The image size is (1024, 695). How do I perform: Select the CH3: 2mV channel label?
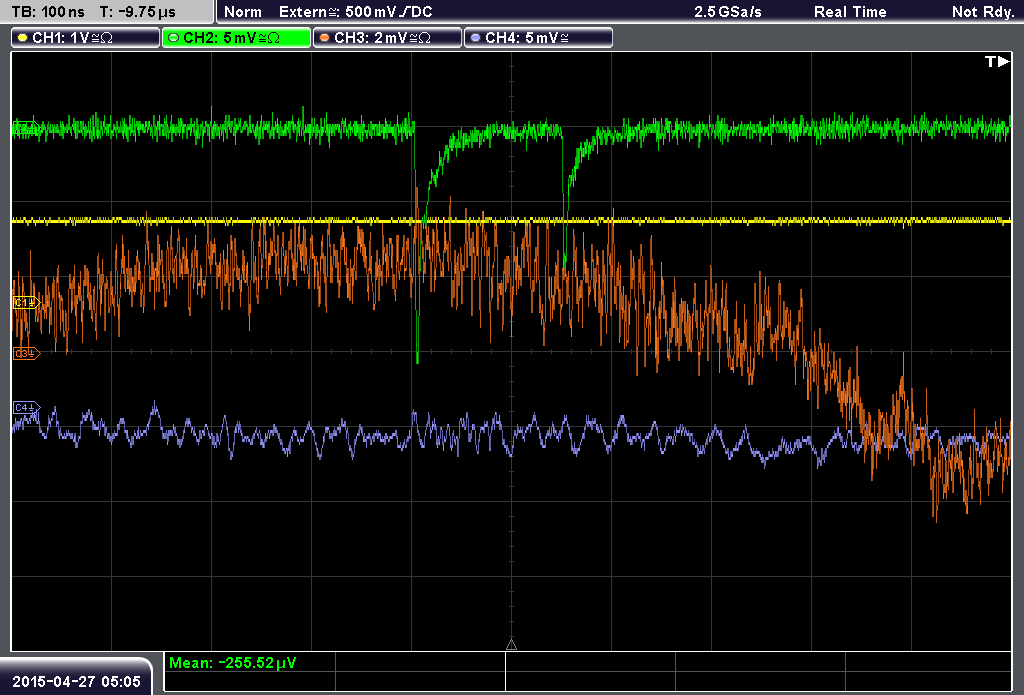(x=387, y=38)
